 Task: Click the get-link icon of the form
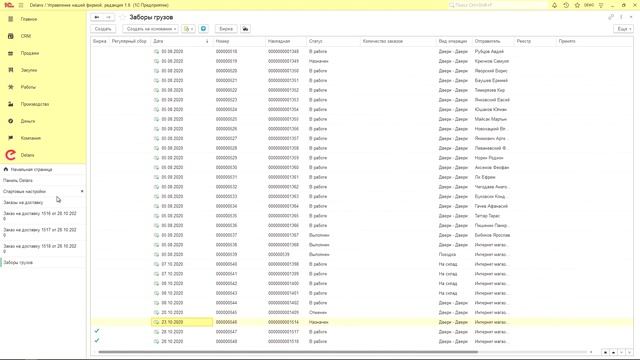tap(611, 17)
